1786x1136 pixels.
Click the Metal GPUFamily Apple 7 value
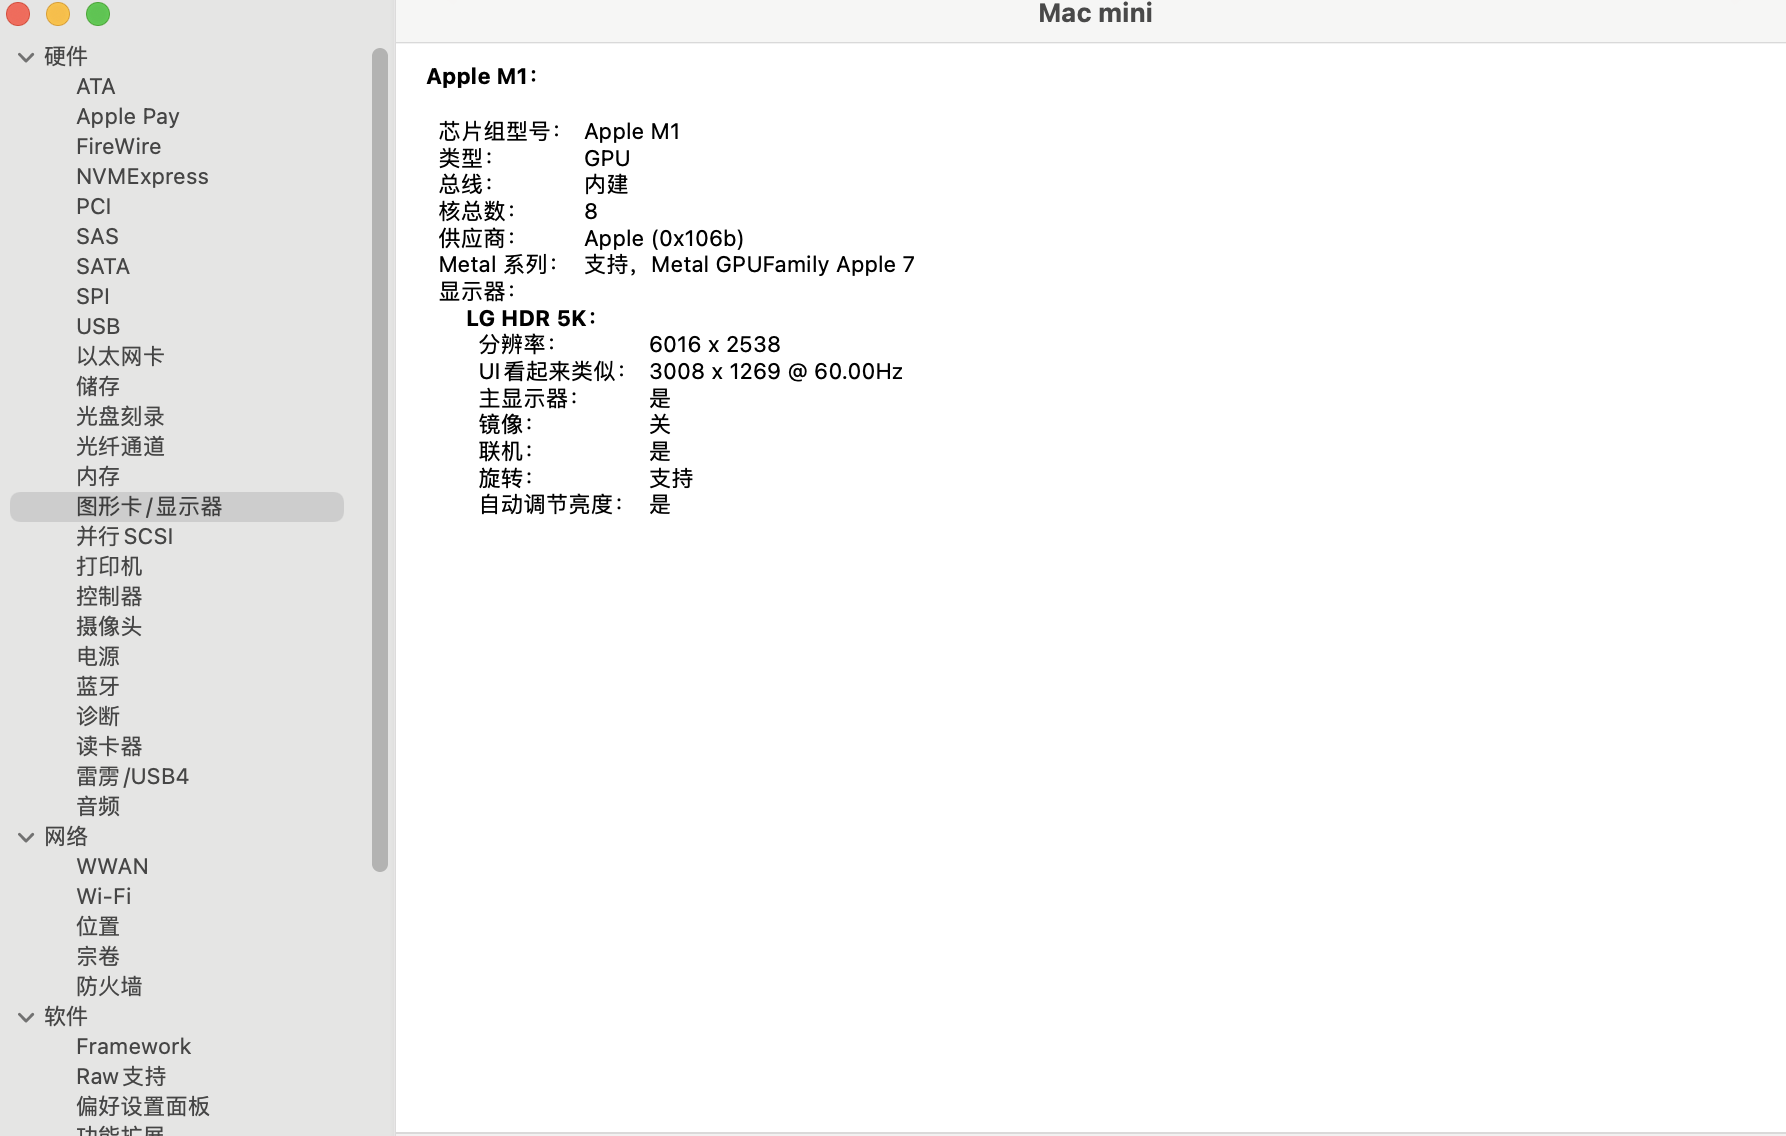[783, 265]
